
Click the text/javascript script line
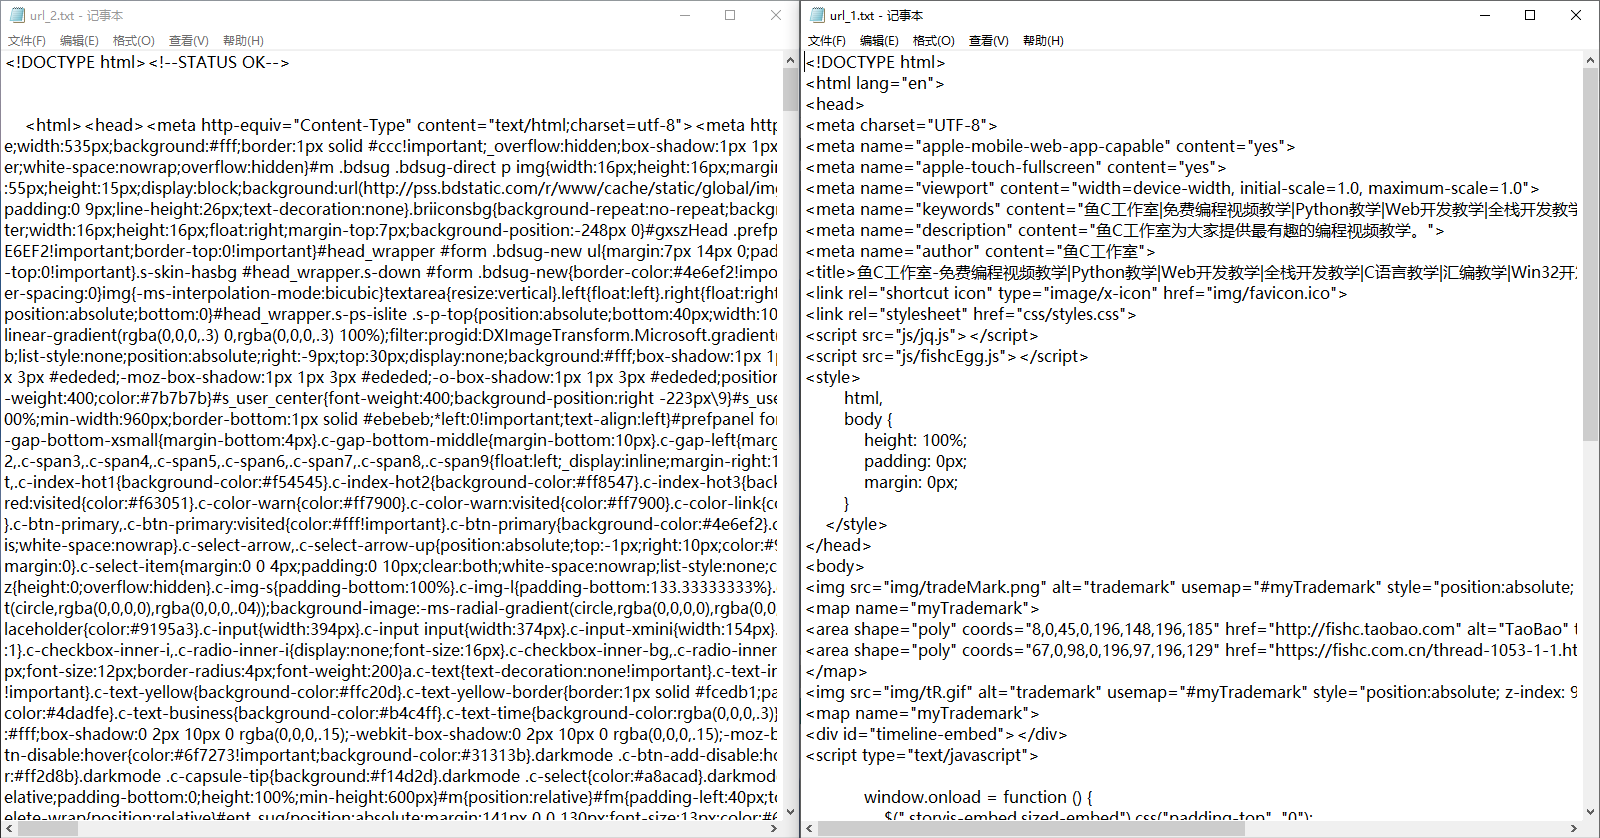pos(922,755)
